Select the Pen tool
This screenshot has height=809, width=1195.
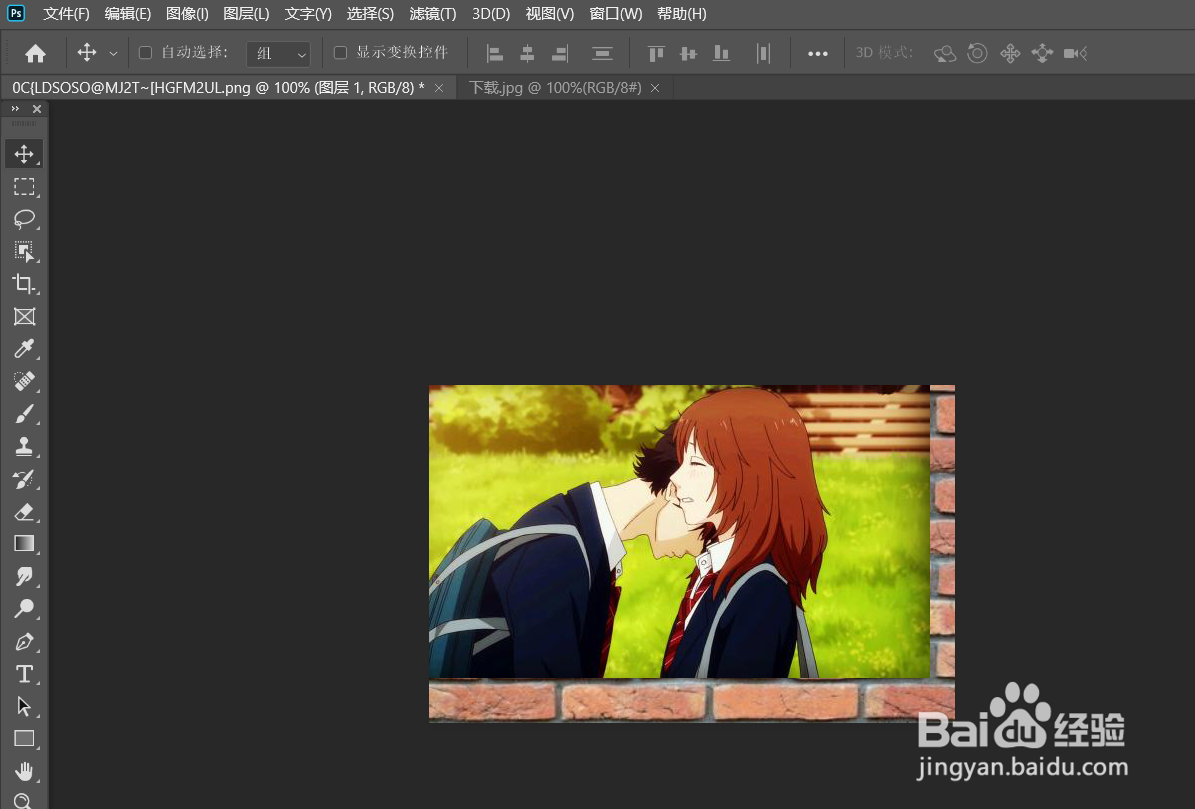24,641
